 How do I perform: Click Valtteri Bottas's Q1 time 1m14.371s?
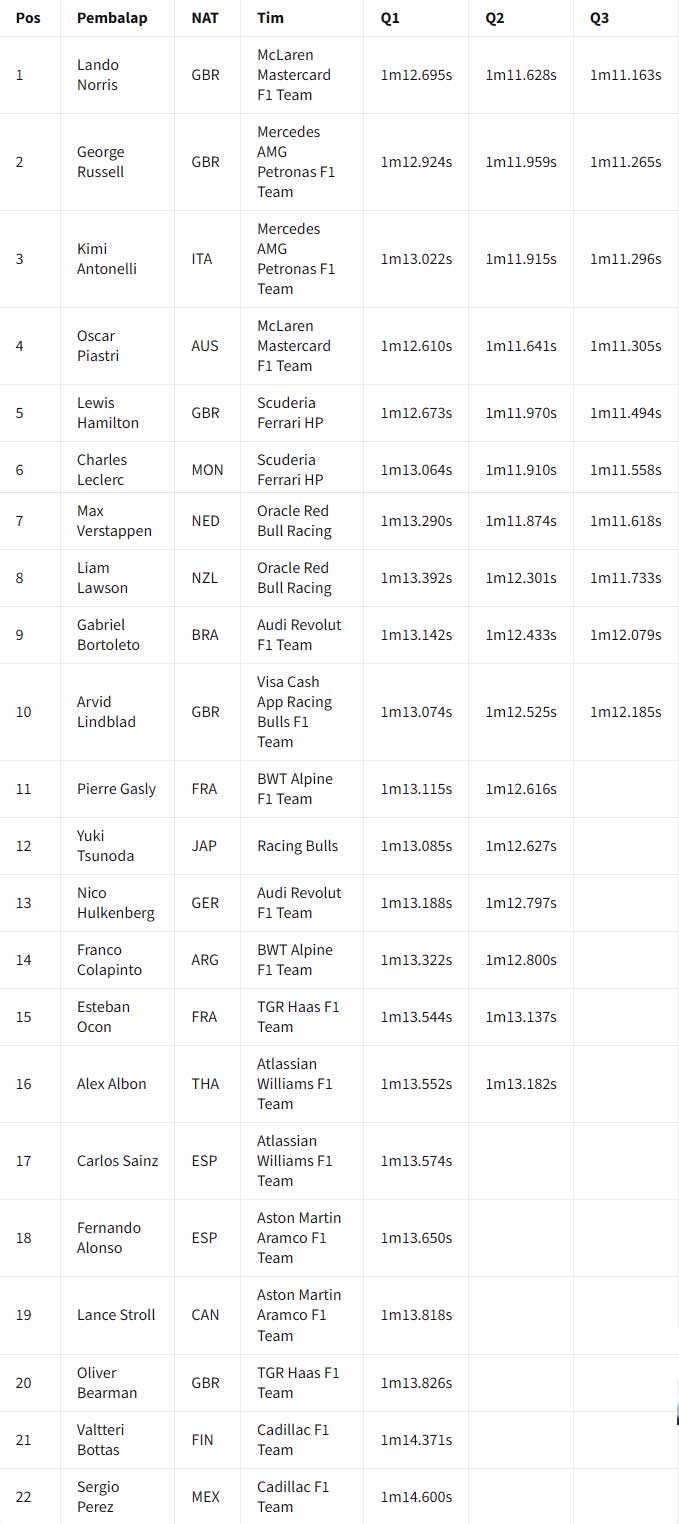click(417, 1440)
